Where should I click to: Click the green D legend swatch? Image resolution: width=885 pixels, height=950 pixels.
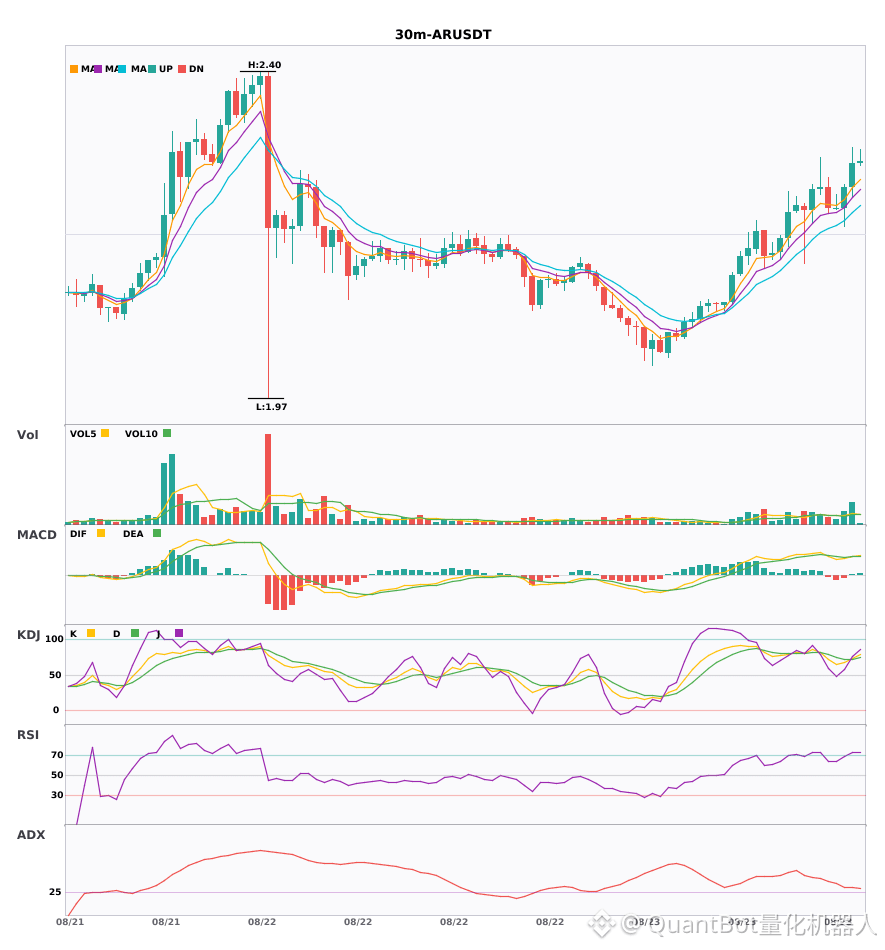tap(135, 633)
